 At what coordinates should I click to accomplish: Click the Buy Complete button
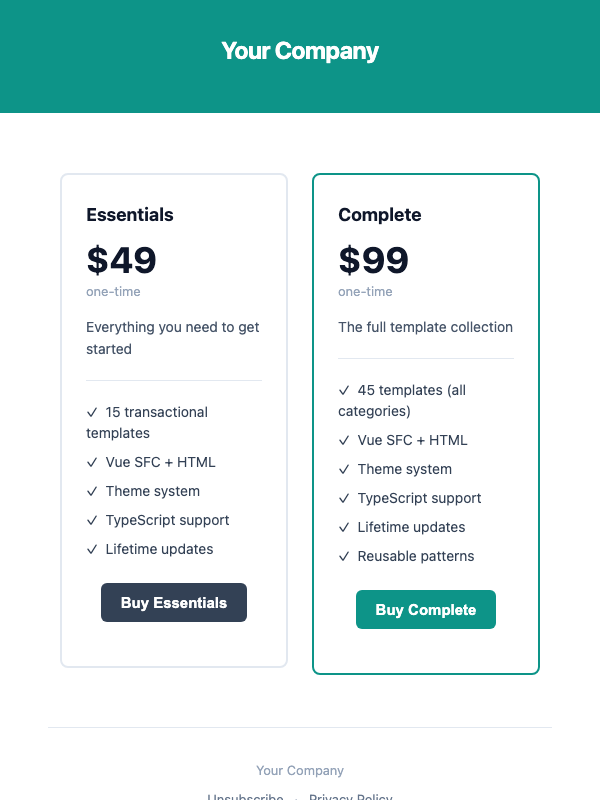click(x=425, y=609)
